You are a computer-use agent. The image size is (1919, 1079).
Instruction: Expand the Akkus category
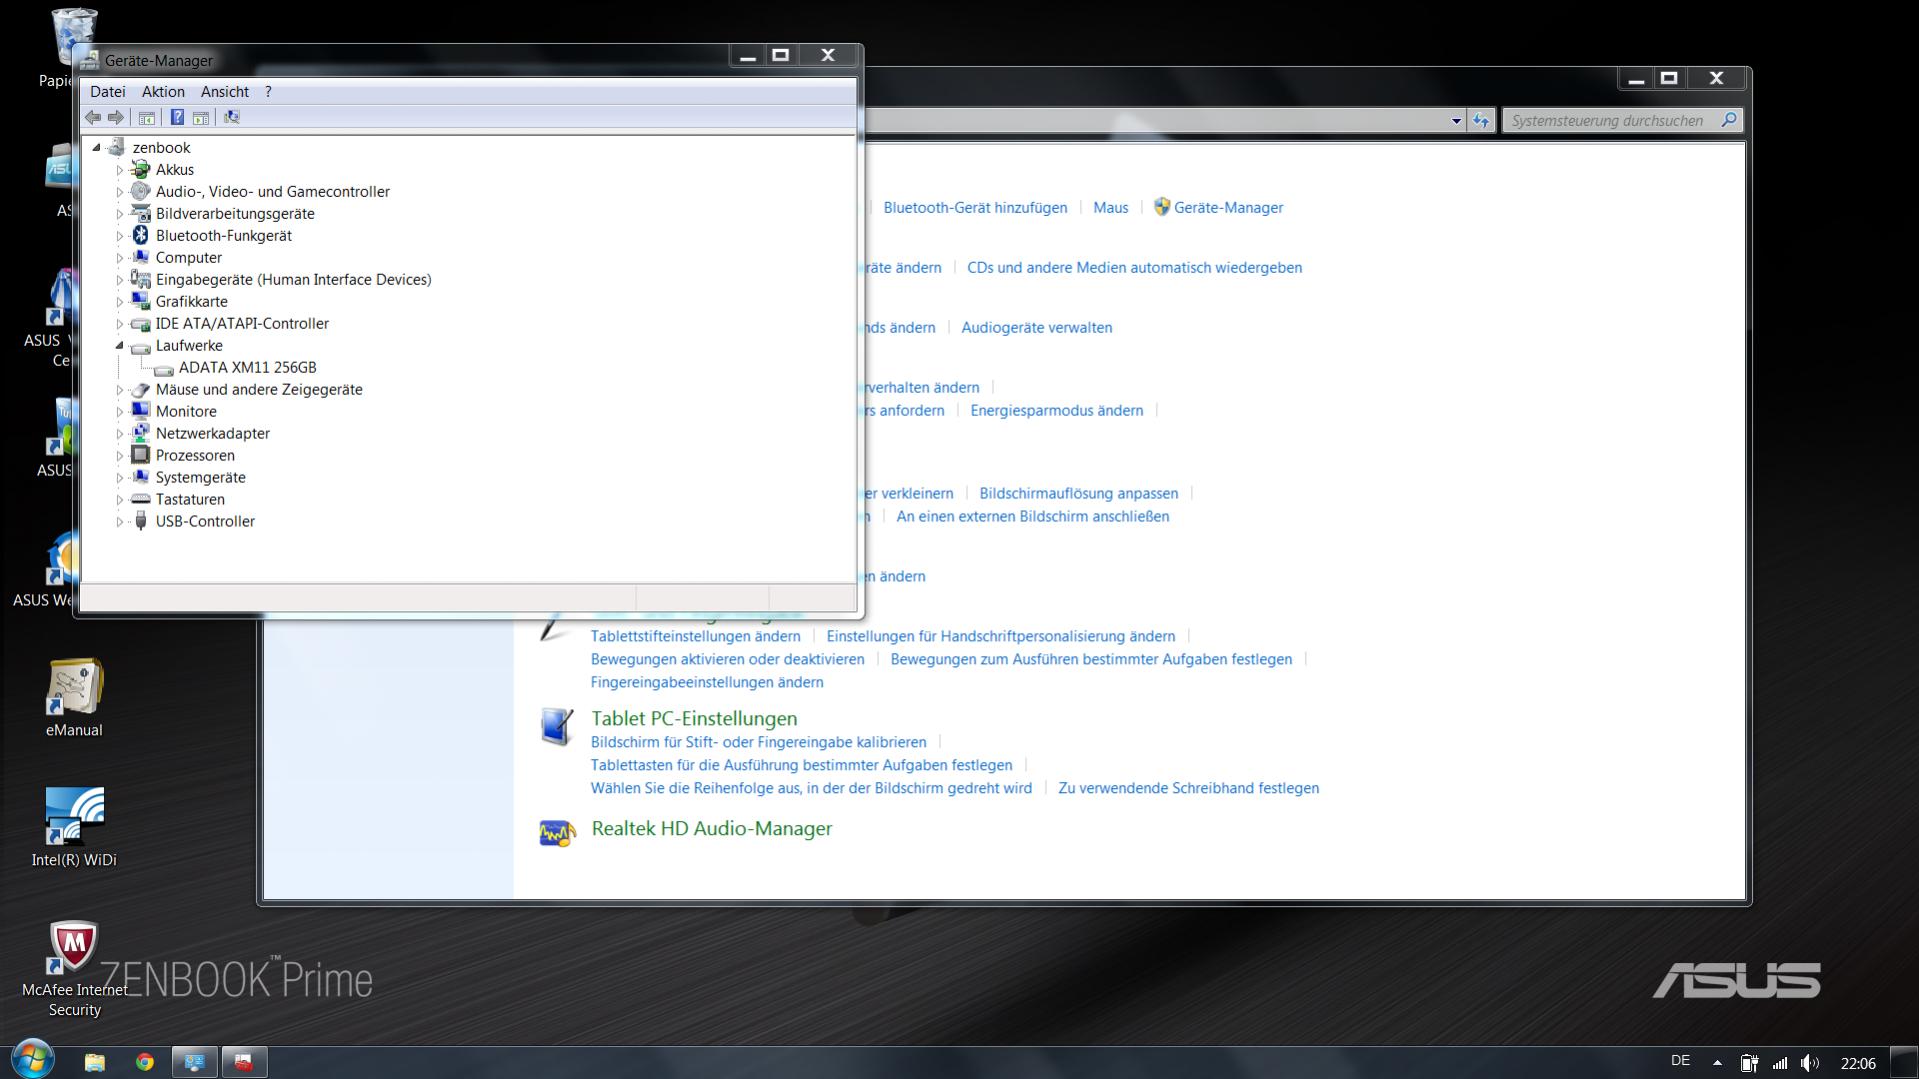(120, 170)
